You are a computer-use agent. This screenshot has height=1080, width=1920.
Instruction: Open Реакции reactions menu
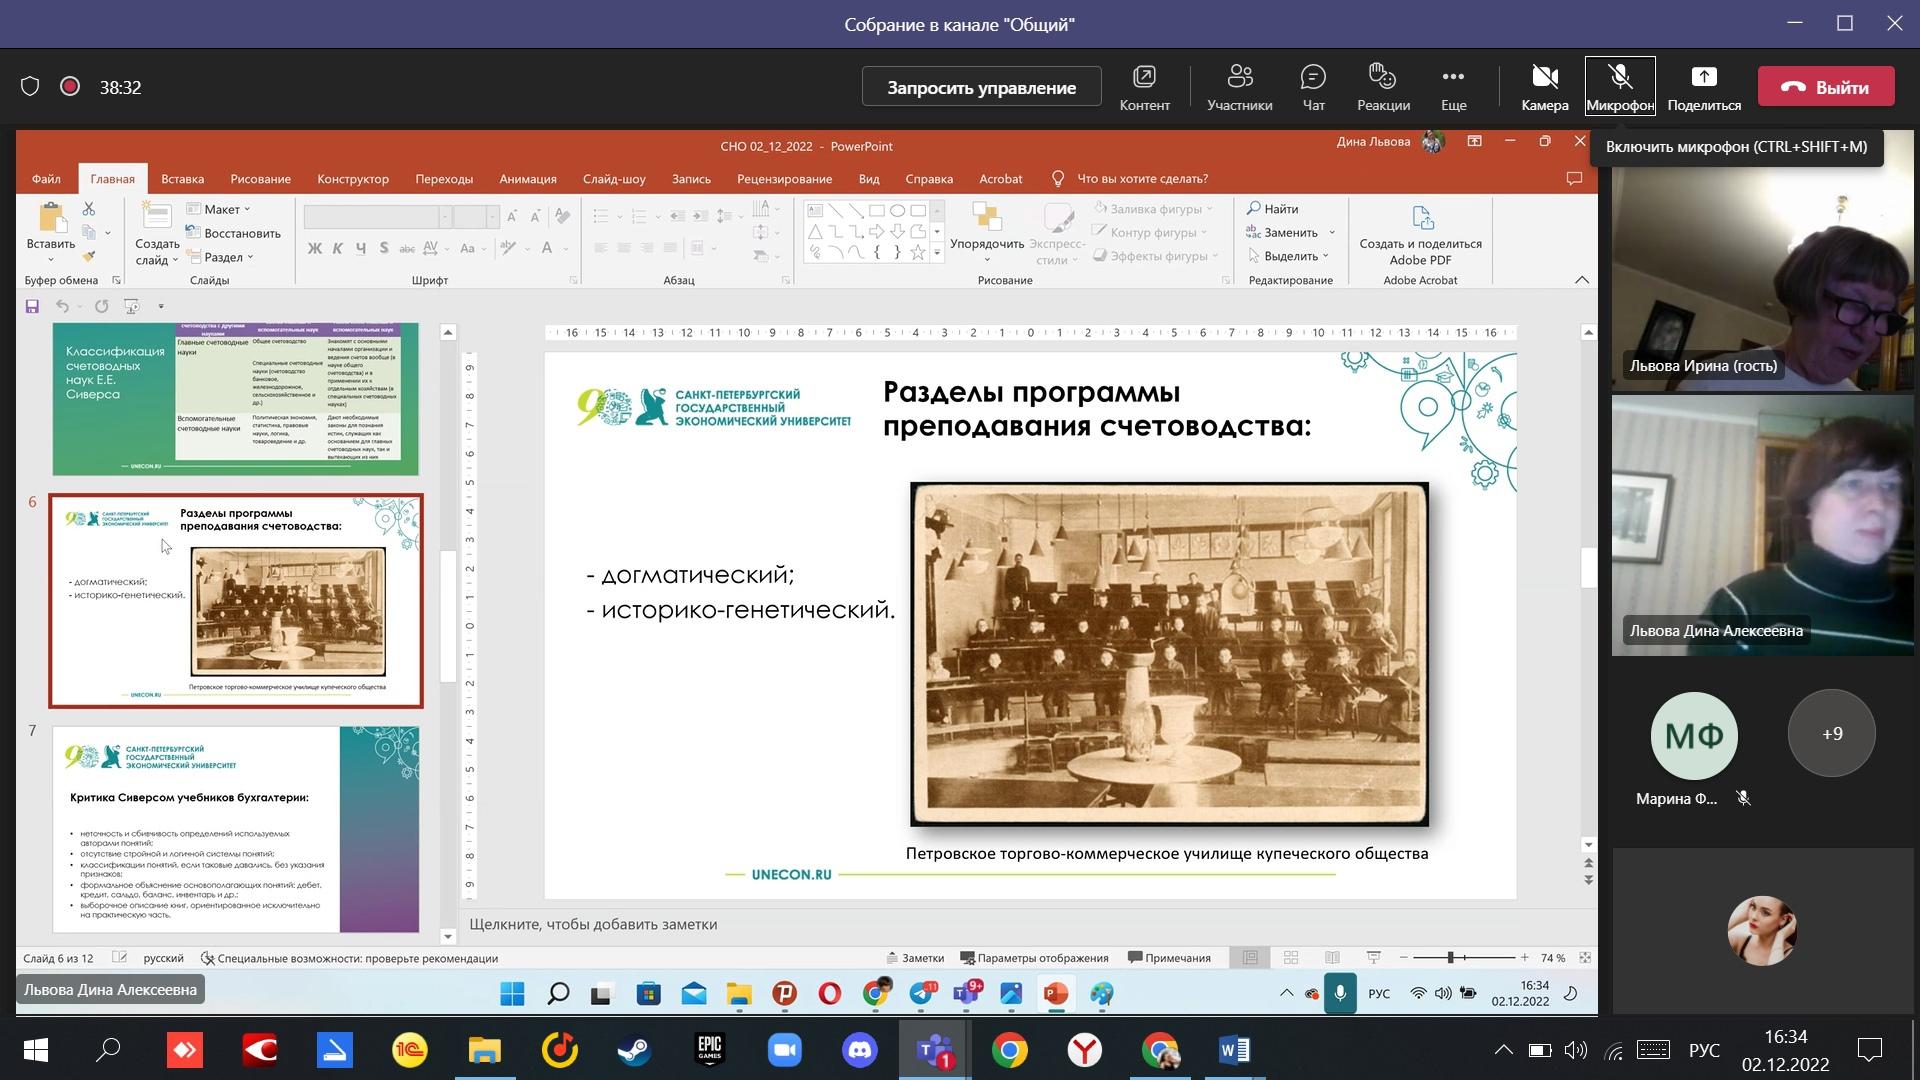point(1383,87)
